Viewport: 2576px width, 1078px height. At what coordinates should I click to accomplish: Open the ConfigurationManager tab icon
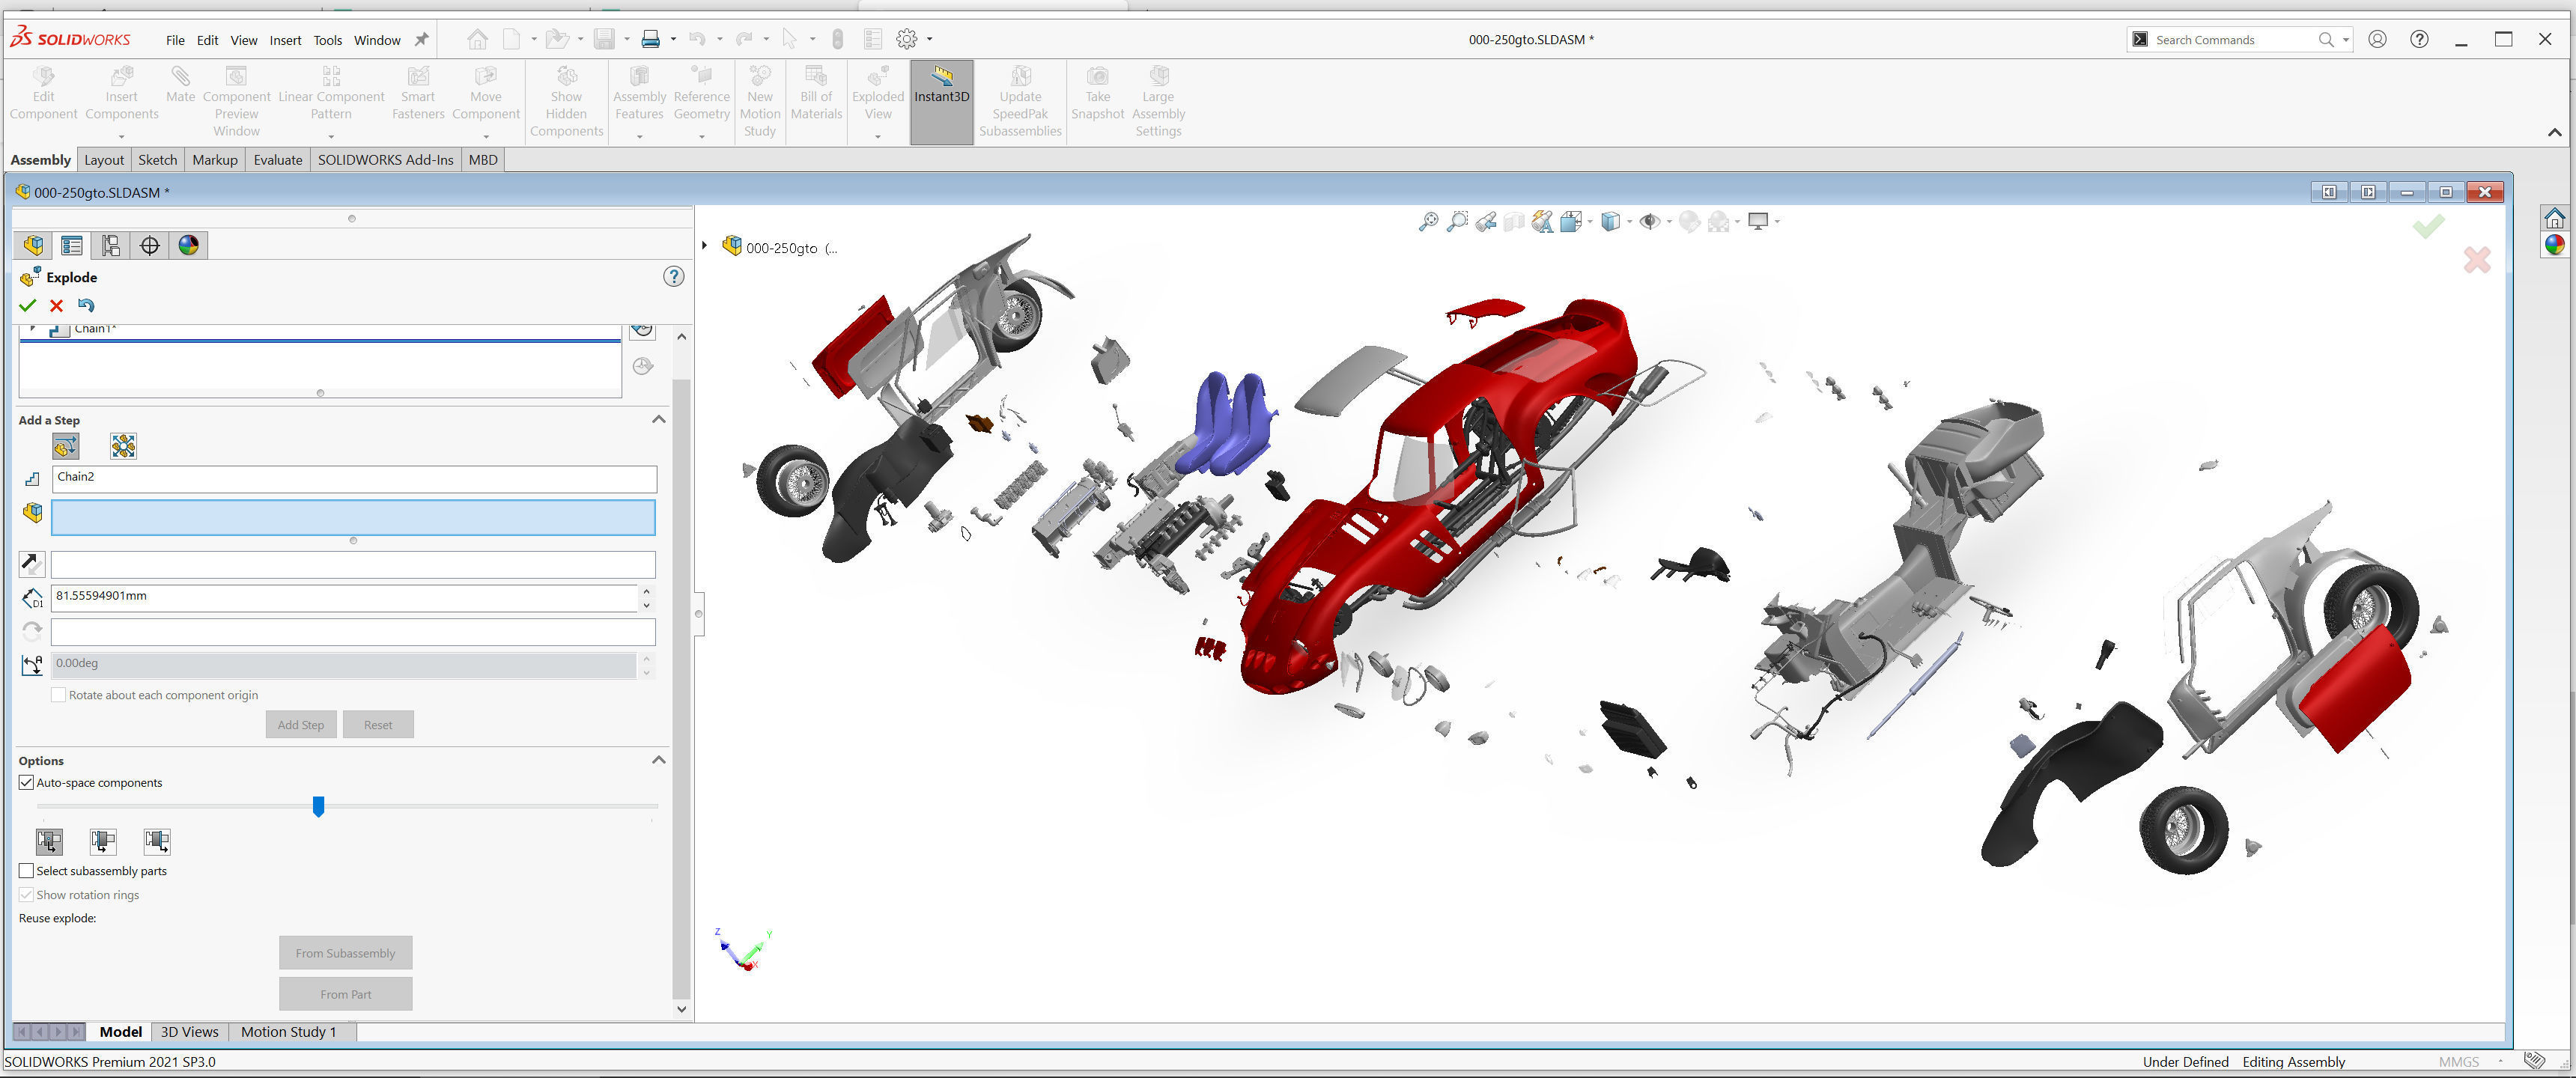point(110,246)
